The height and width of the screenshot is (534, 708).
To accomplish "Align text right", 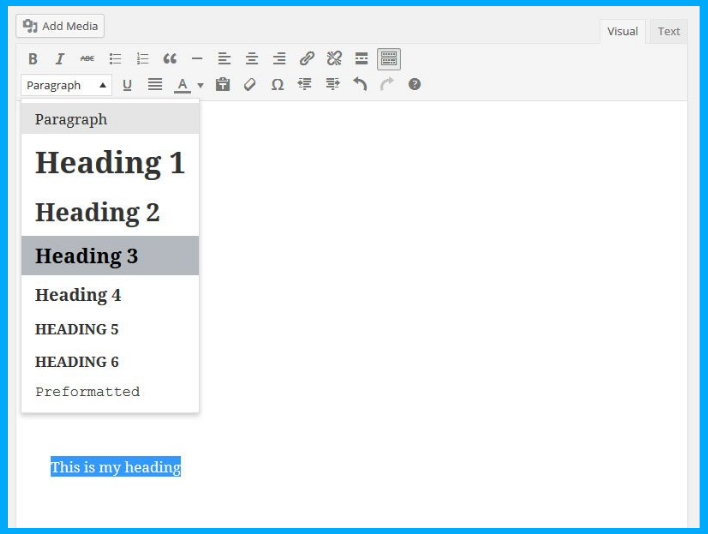I will click(x=279, y=59).
